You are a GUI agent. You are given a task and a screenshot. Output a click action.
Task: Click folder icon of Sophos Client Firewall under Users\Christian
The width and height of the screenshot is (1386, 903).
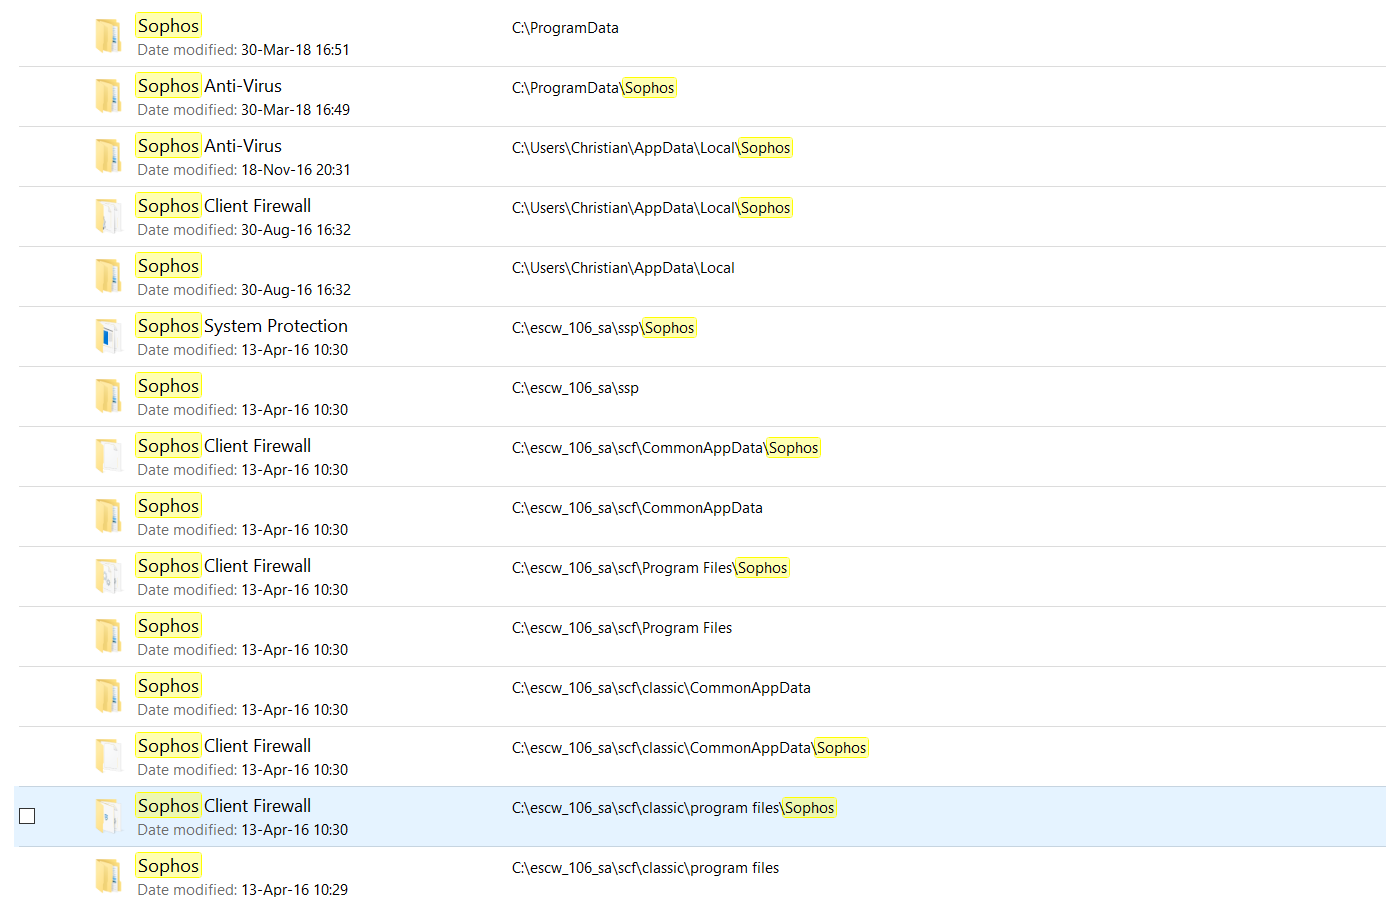pyautogui.click(x=108, y=216)
